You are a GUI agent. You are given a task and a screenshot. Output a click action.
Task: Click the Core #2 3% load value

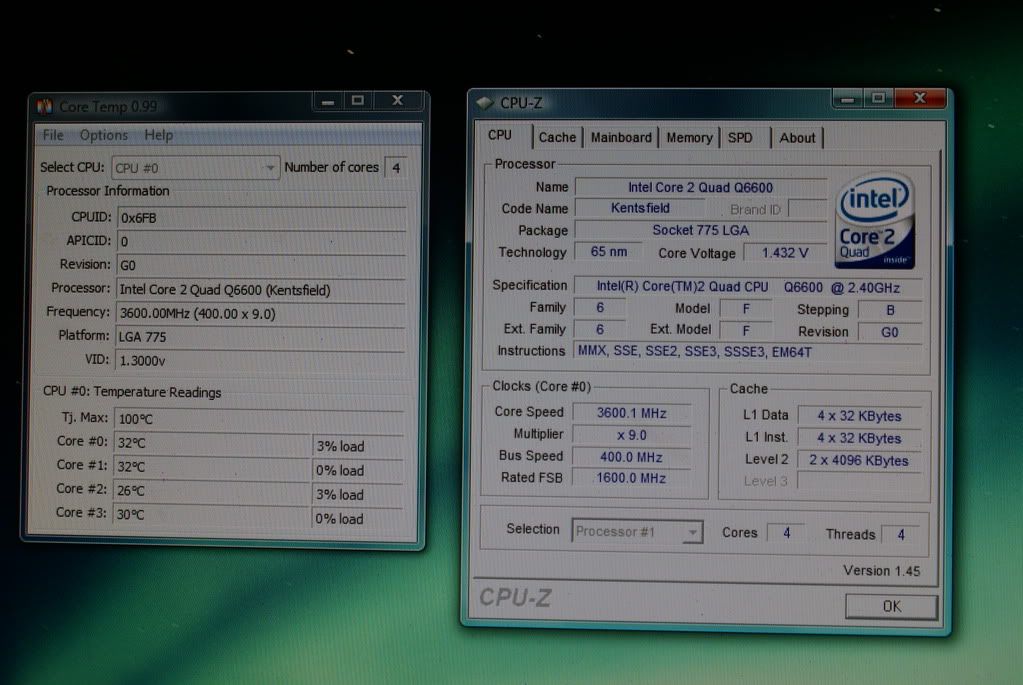click(358, 495)
